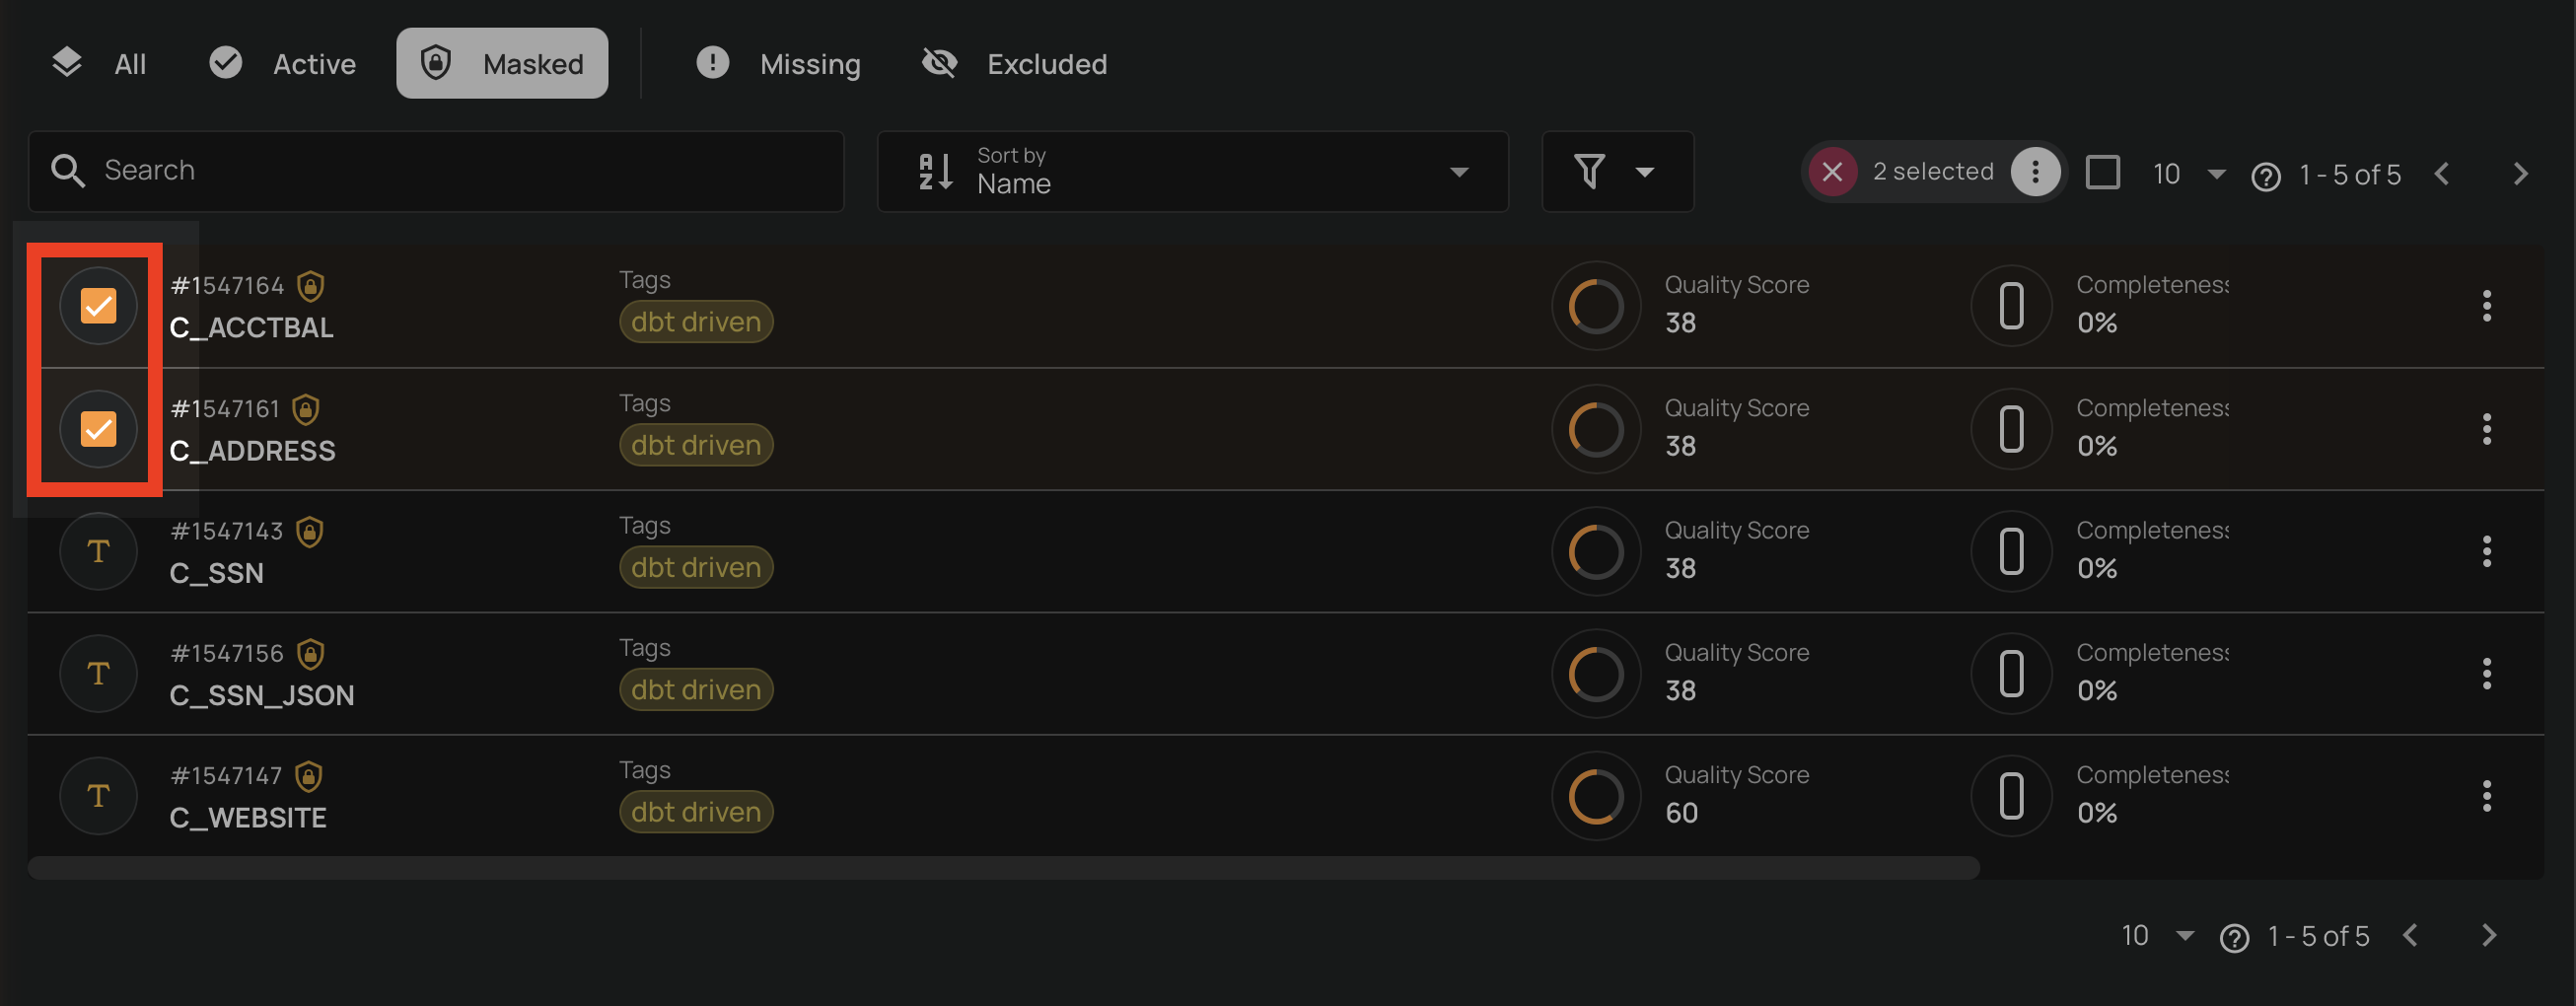Image resolution: width=2576 pixels, height=1006 pixels.
Task: Click the dbt driven tag on C_SSN_JSON
Action: pos(696,690)
